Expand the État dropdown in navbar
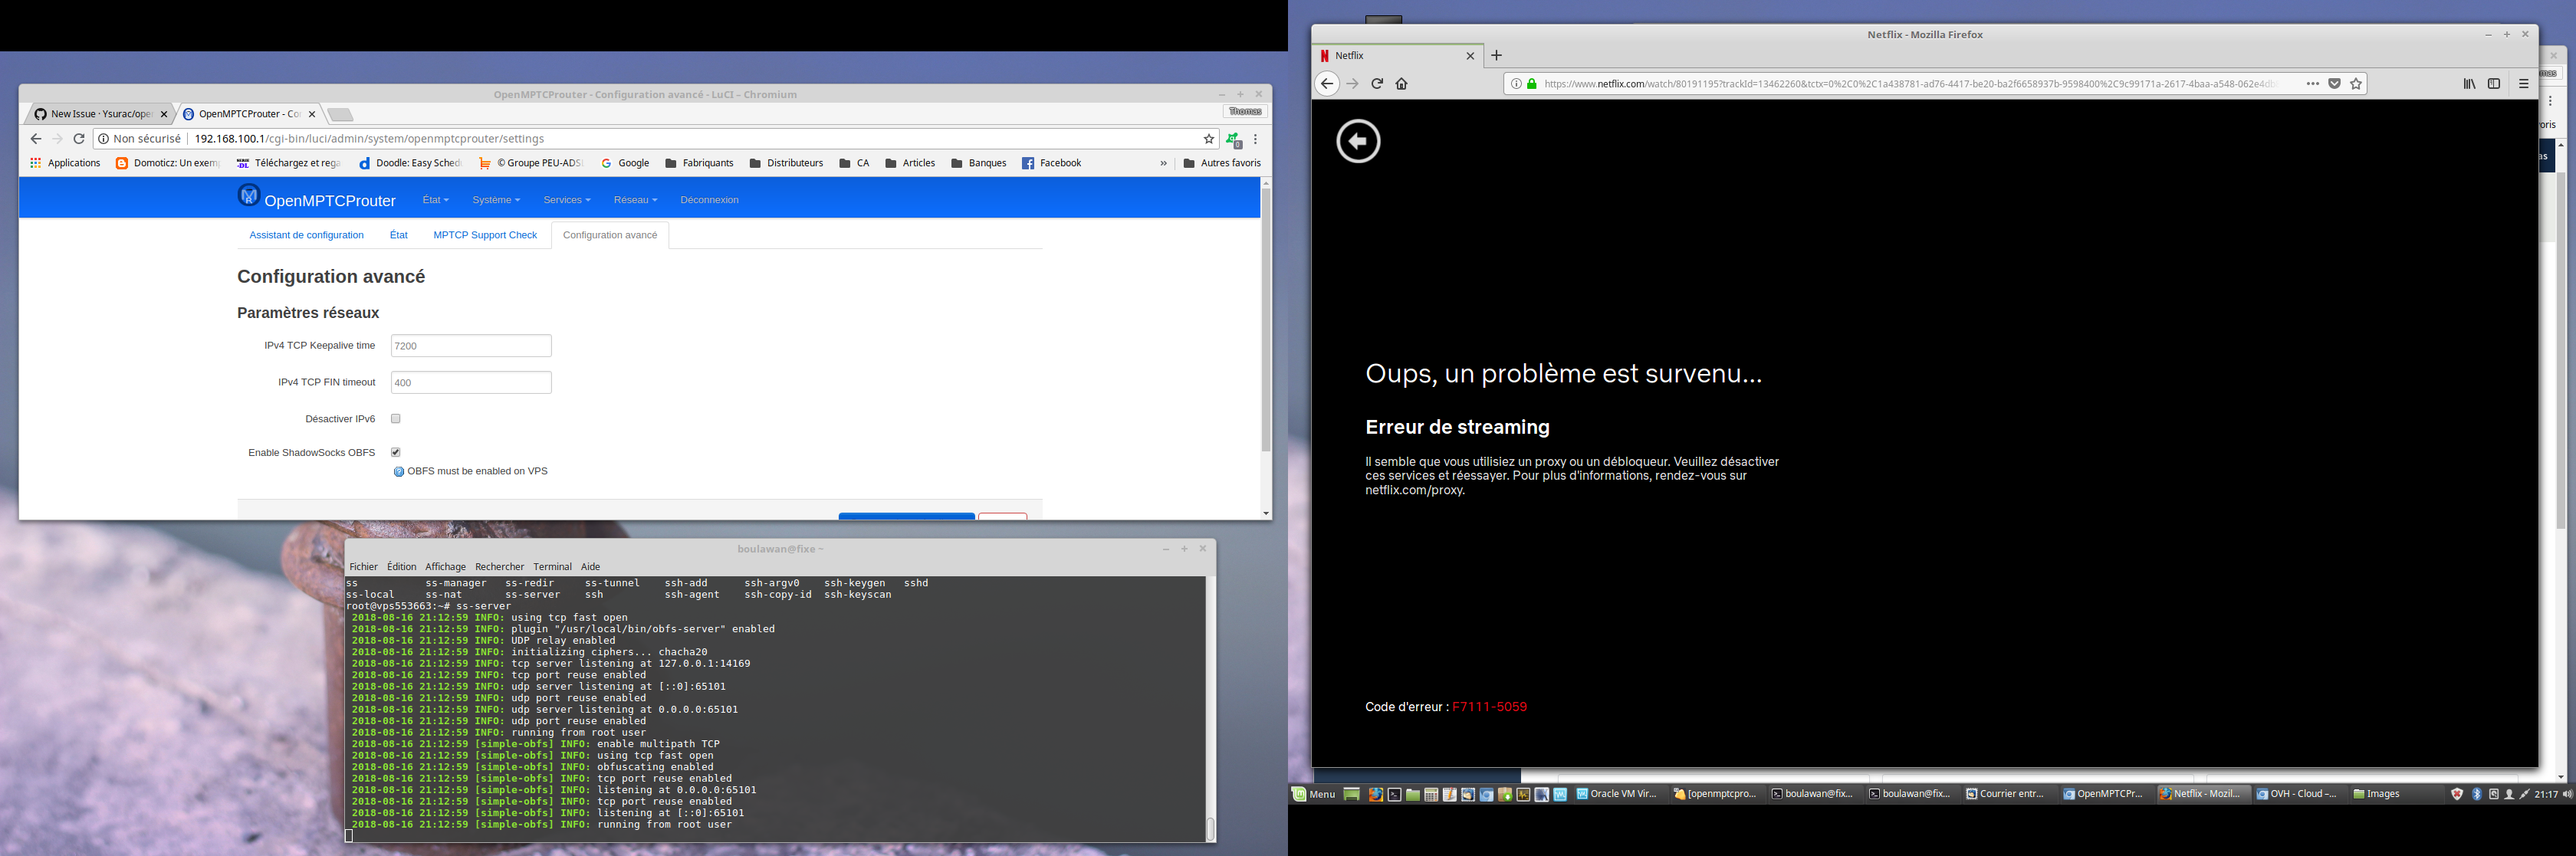 [436, 200]
